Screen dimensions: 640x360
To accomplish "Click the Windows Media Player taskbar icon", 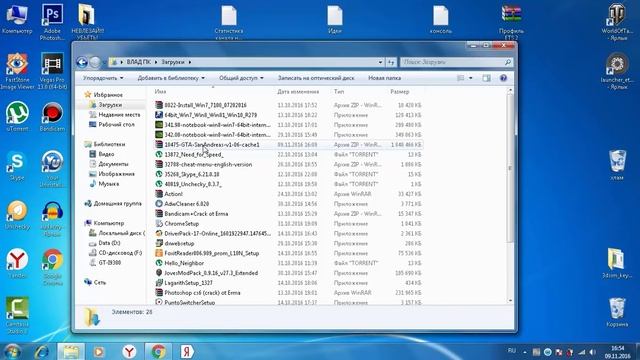I will pos(99,351).
